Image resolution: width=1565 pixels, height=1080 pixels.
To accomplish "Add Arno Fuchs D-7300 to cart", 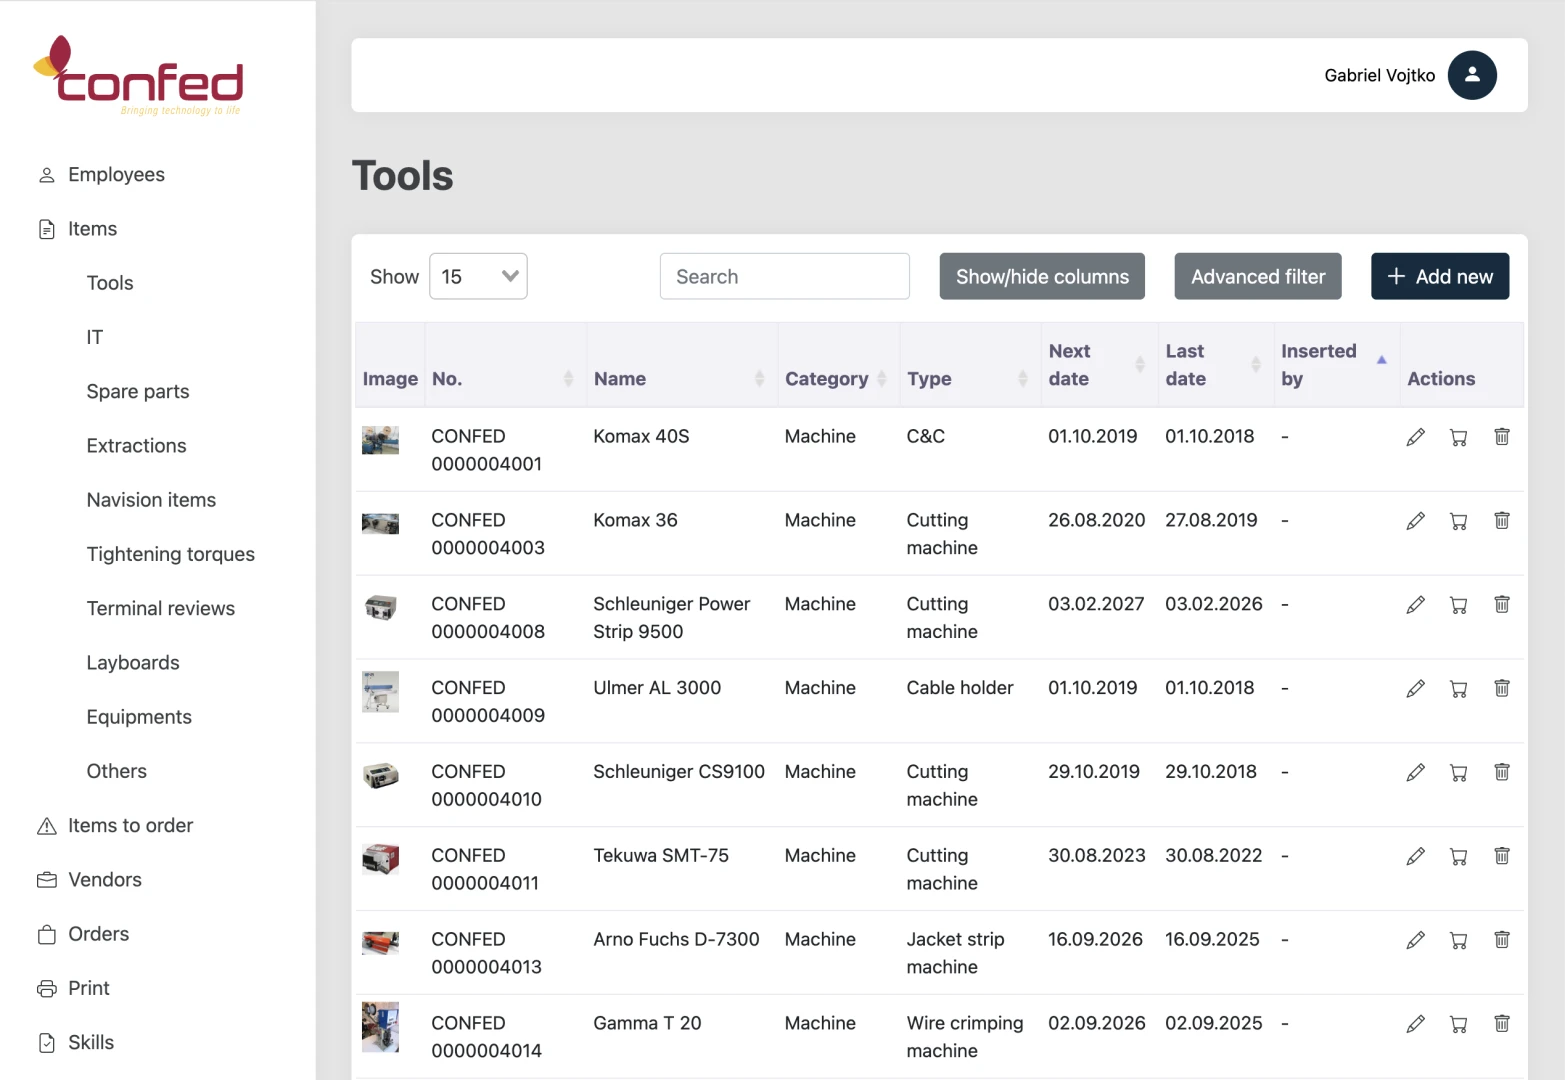I will coord(1459,941).
